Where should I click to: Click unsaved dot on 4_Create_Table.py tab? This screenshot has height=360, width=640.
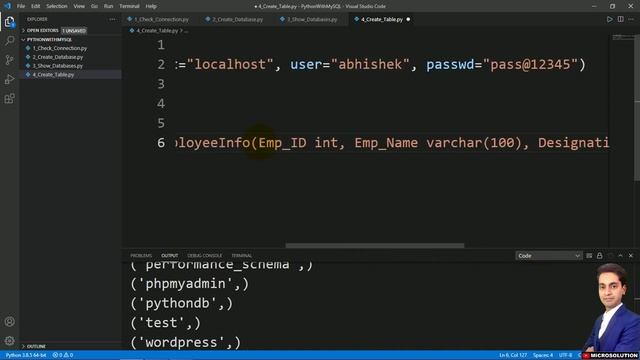408,19
